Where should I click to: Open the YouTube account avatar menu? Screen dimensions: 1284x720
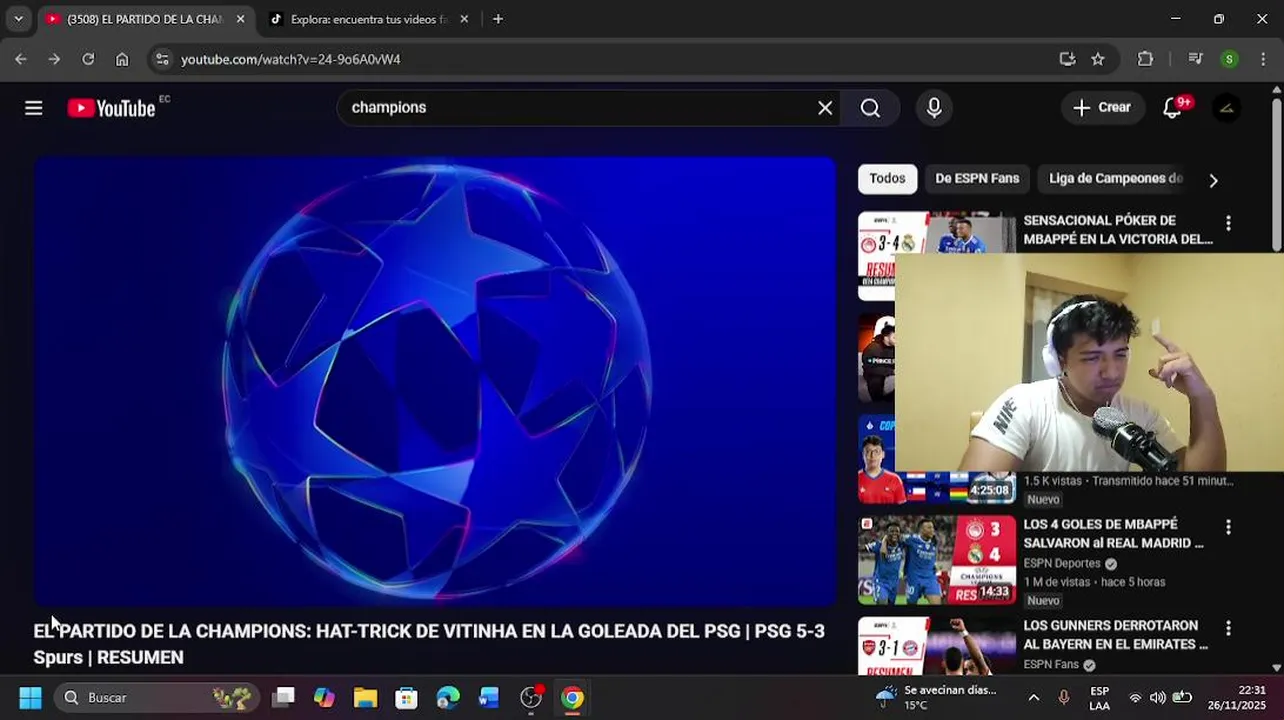[1226, 108]
